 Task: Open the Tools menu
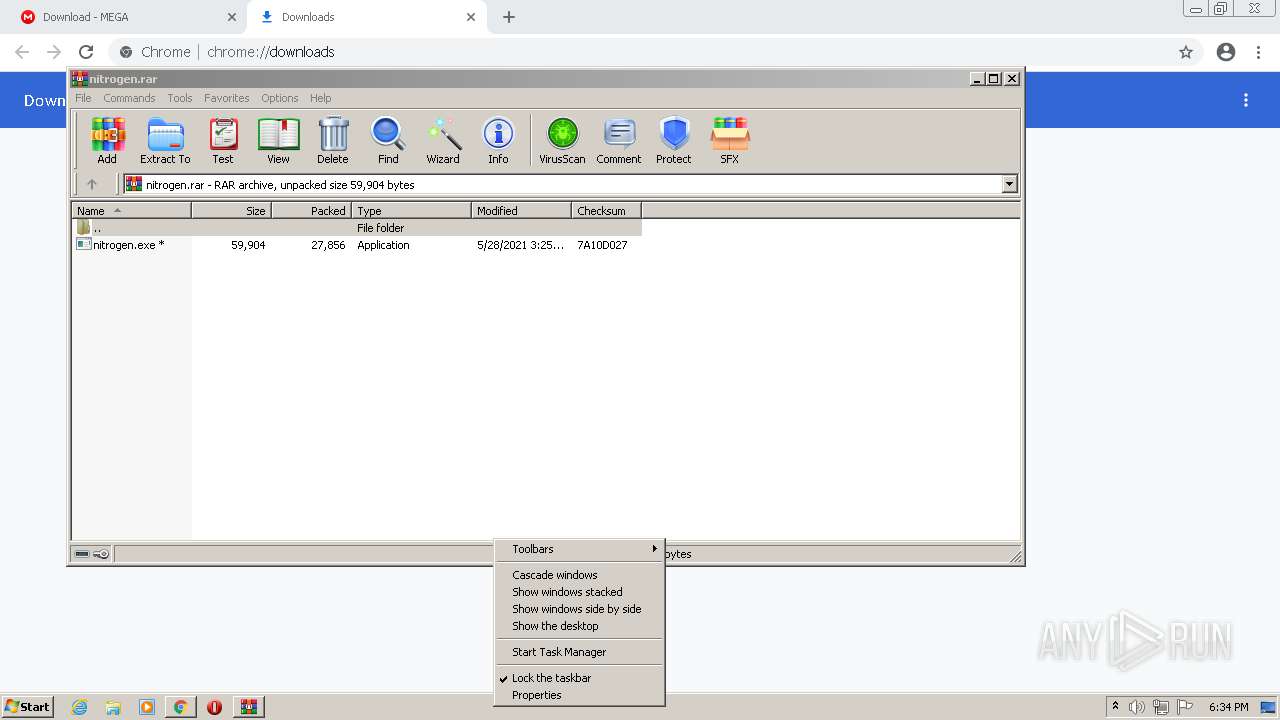coord(180,98)
